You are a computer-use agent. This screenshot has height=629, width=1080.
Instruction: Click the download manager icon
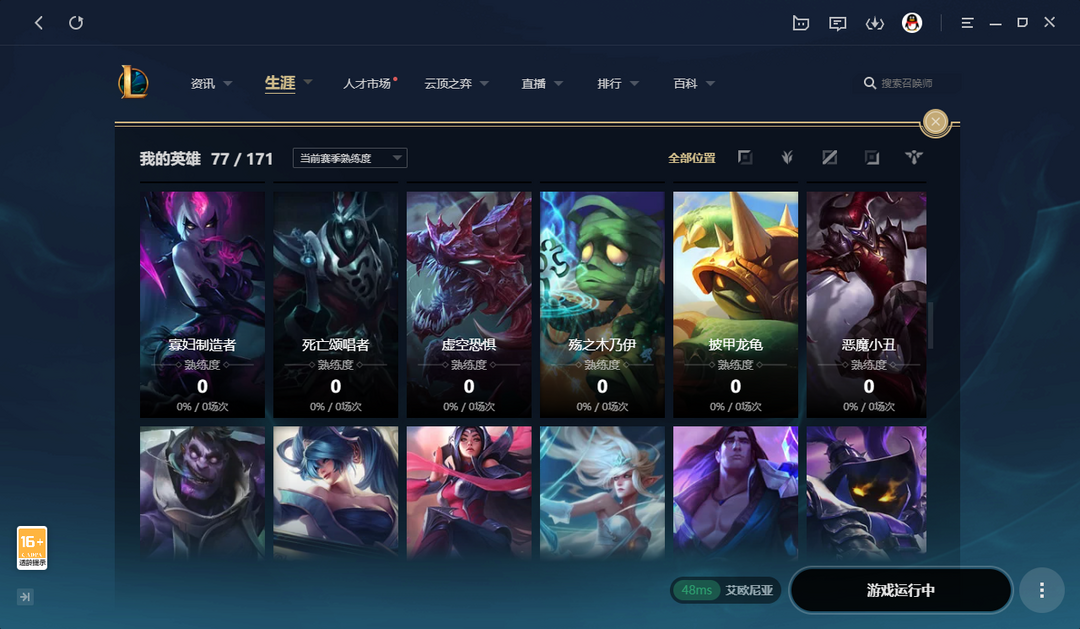(x=875, y=23)
